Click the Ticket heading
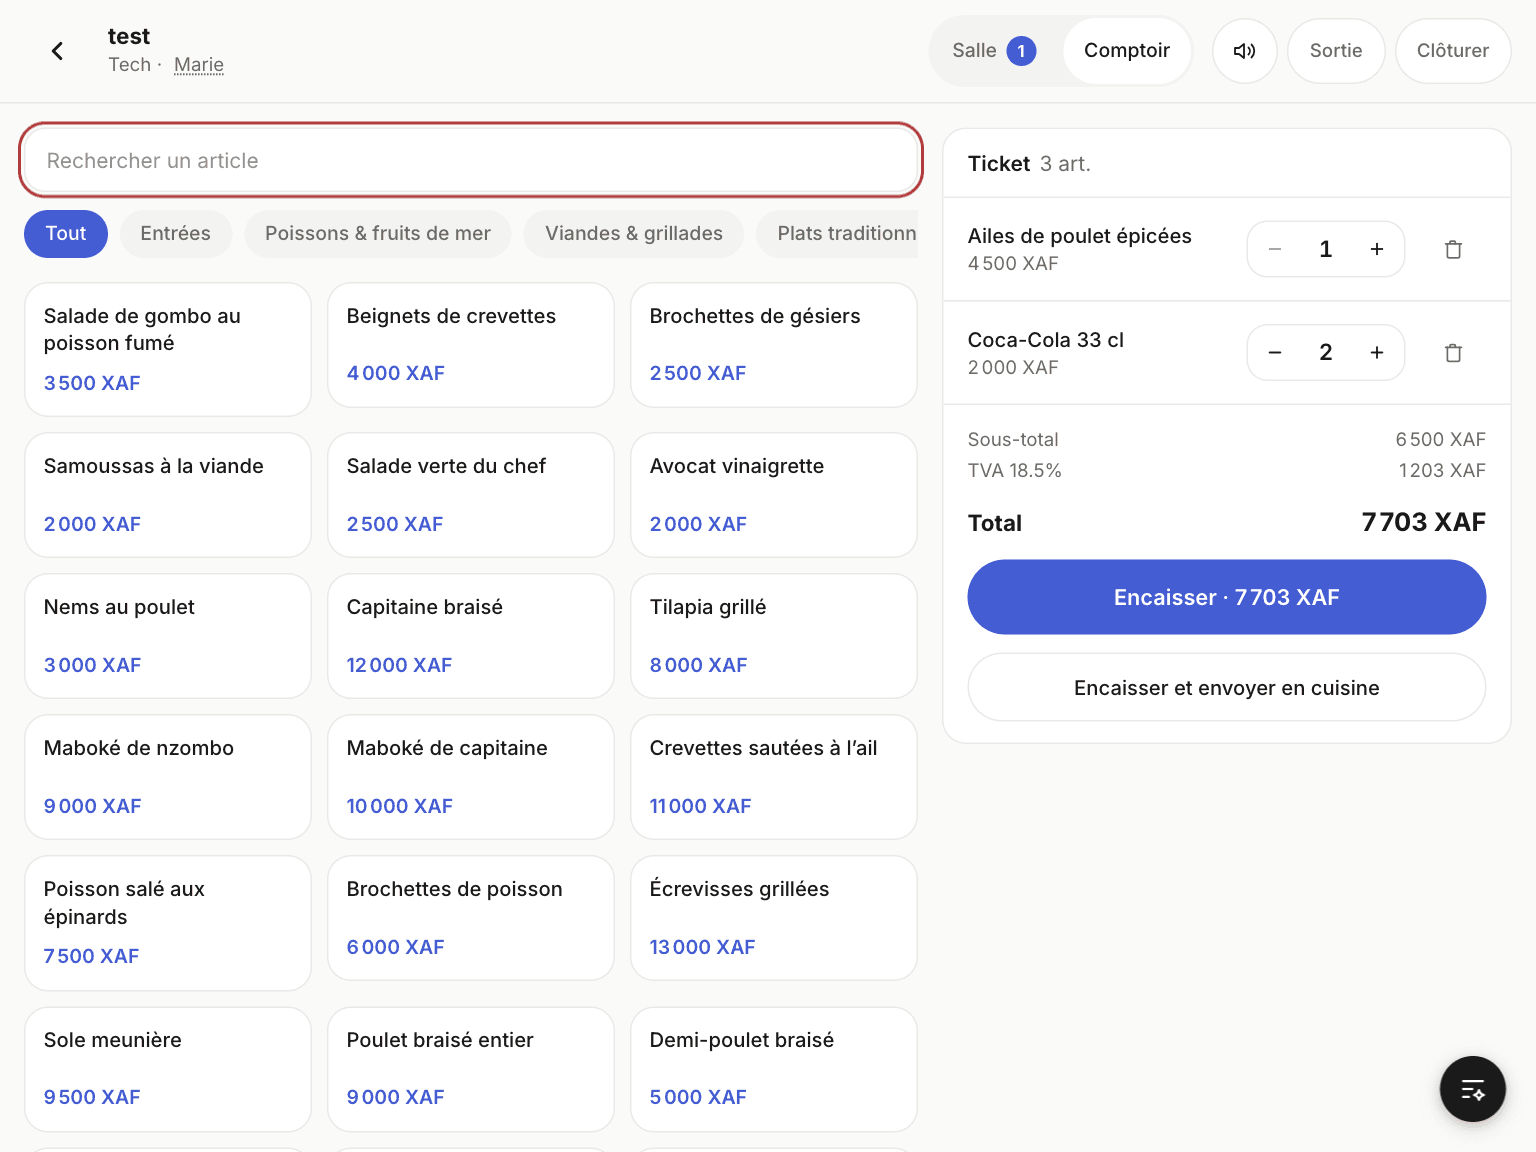 (x=998, y=164)
